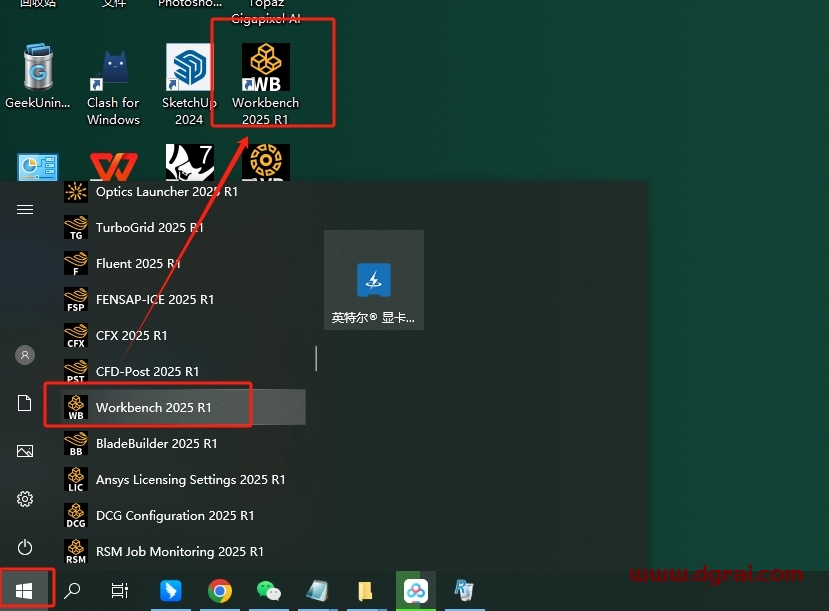Image resolution: width=829 pixels, height=611 pixels.
Task: Select TurboGrid 2025 R1 entry
Action: (x=184, y=227)
